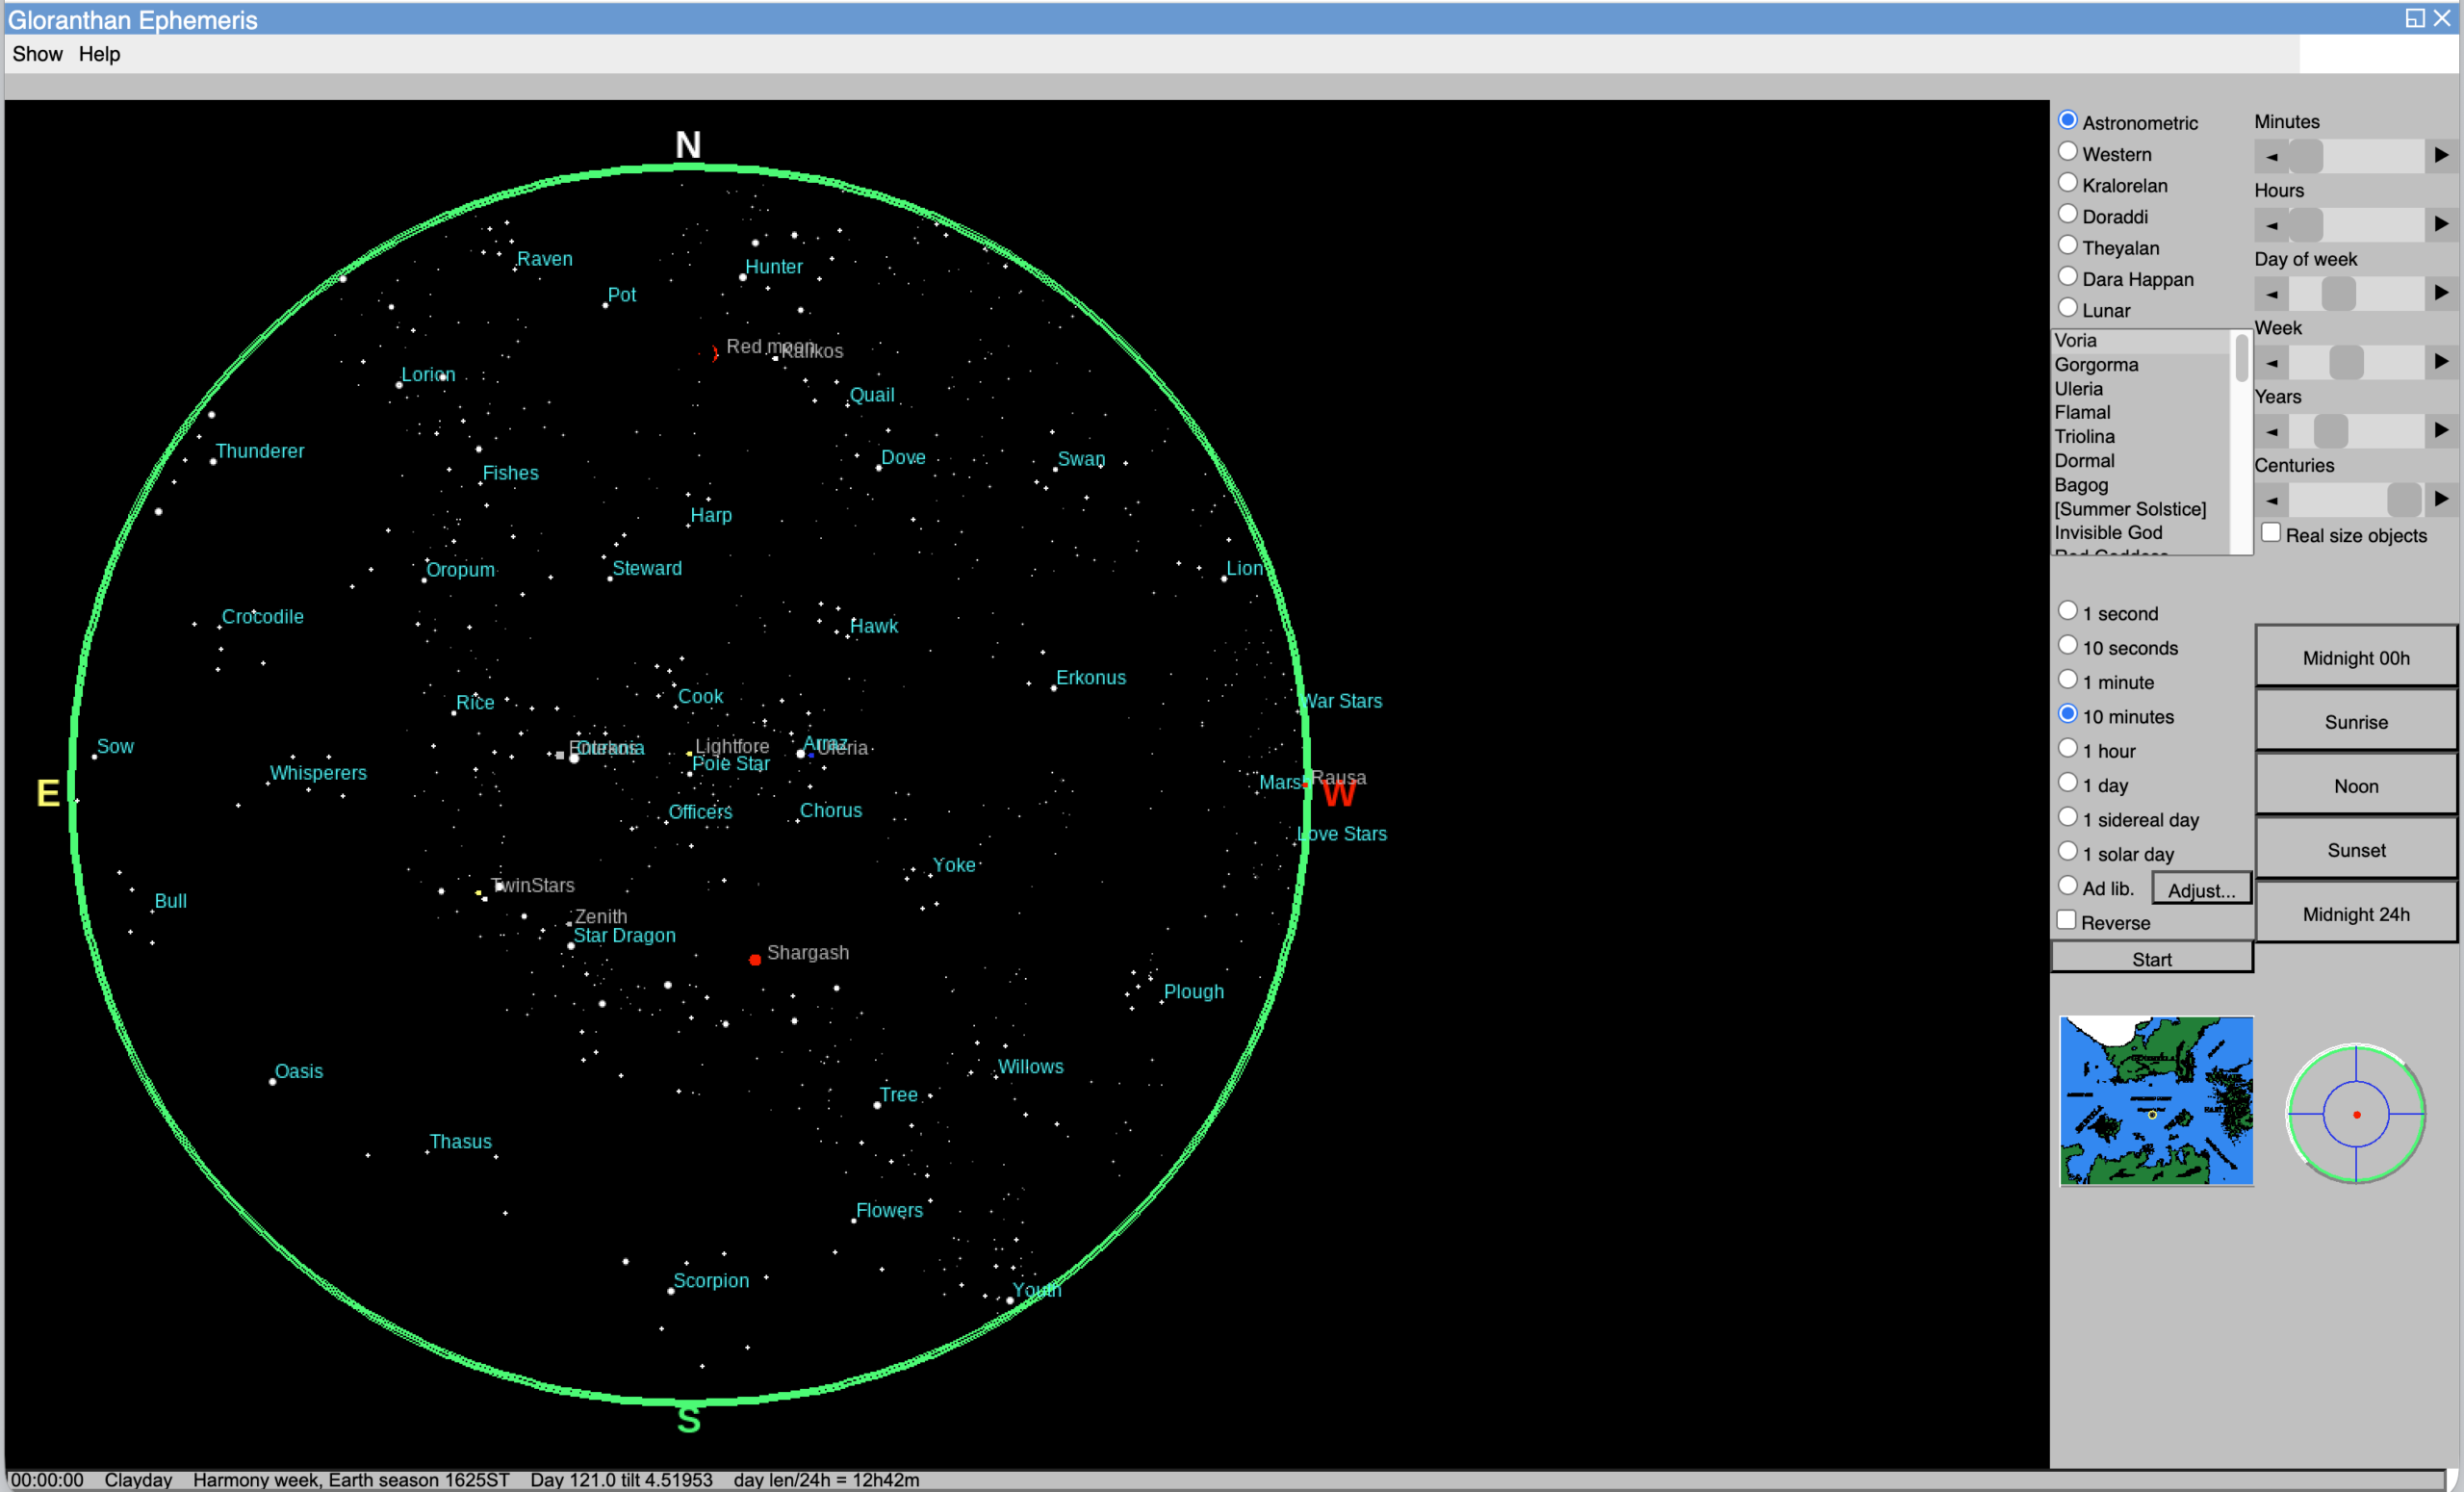Choose Summer Solstice list entry
Screen dimensions: 2464x1492
(x=2129, y=509)
